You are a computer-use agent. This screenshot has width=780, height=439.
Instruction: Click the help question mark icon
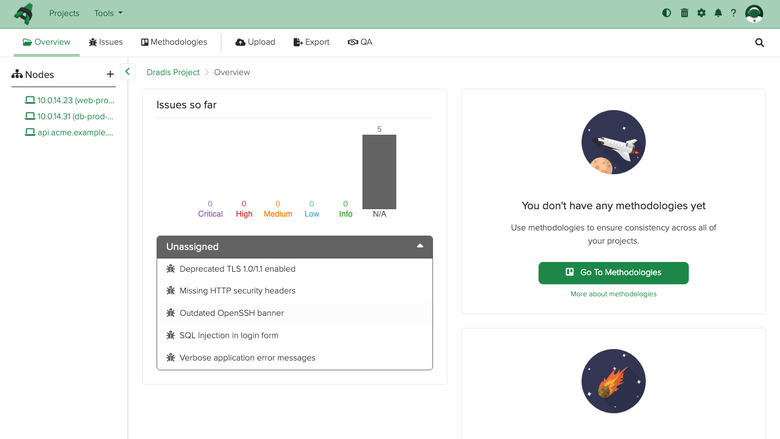(x=733, y=13)
